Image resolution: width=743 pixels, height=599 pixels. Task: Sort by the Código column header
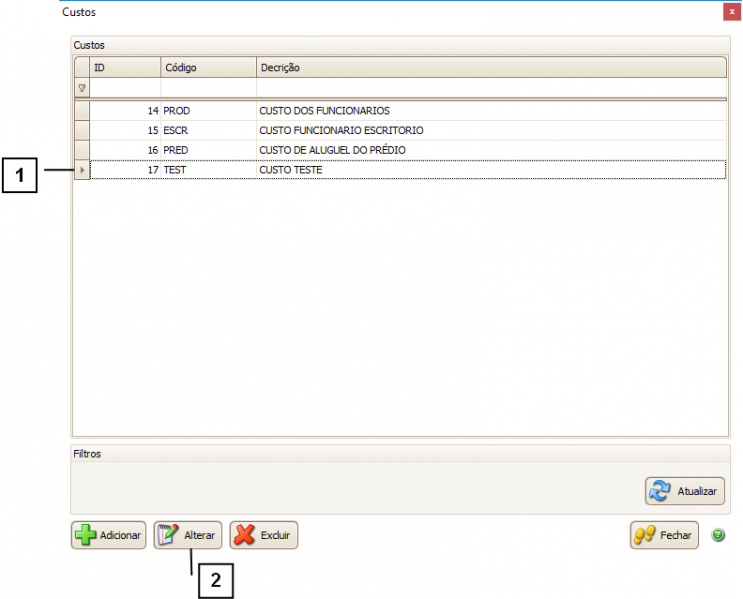[x=208, y=68]
